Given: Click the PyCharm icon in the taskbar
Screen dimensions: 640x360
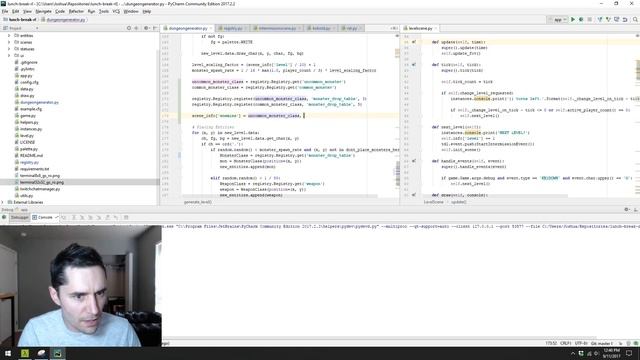Looking at the screenshot, I should [x=58, y=353].
